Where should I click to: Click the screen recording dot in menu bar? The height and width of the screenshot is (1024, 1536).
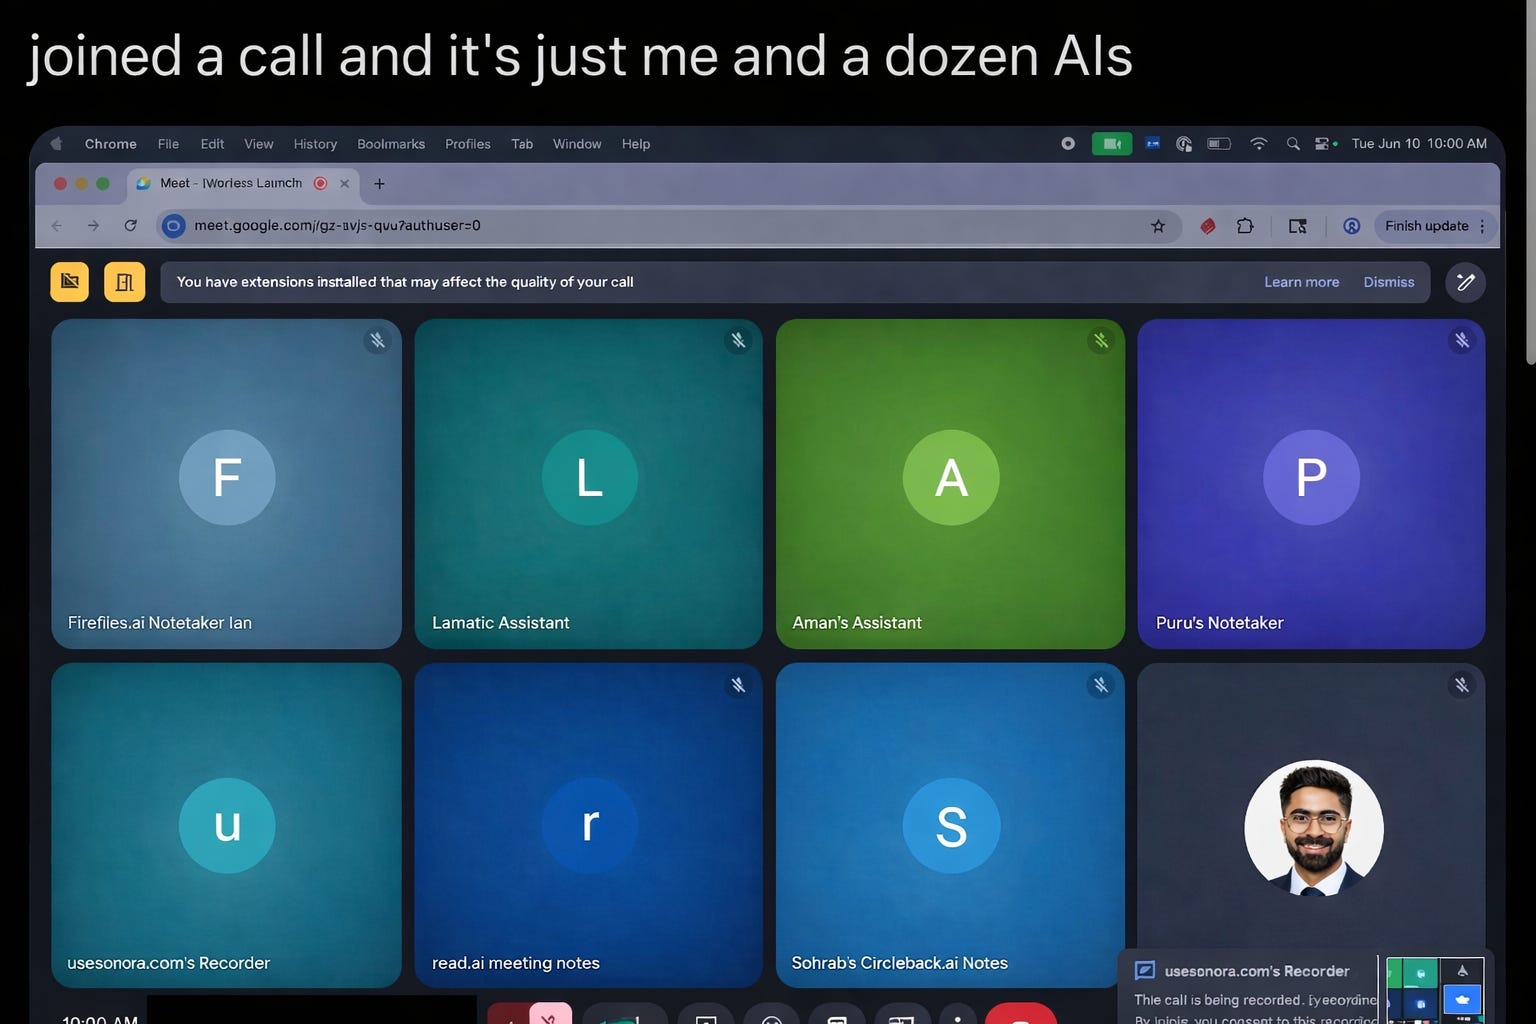(x=1068, y=144)
